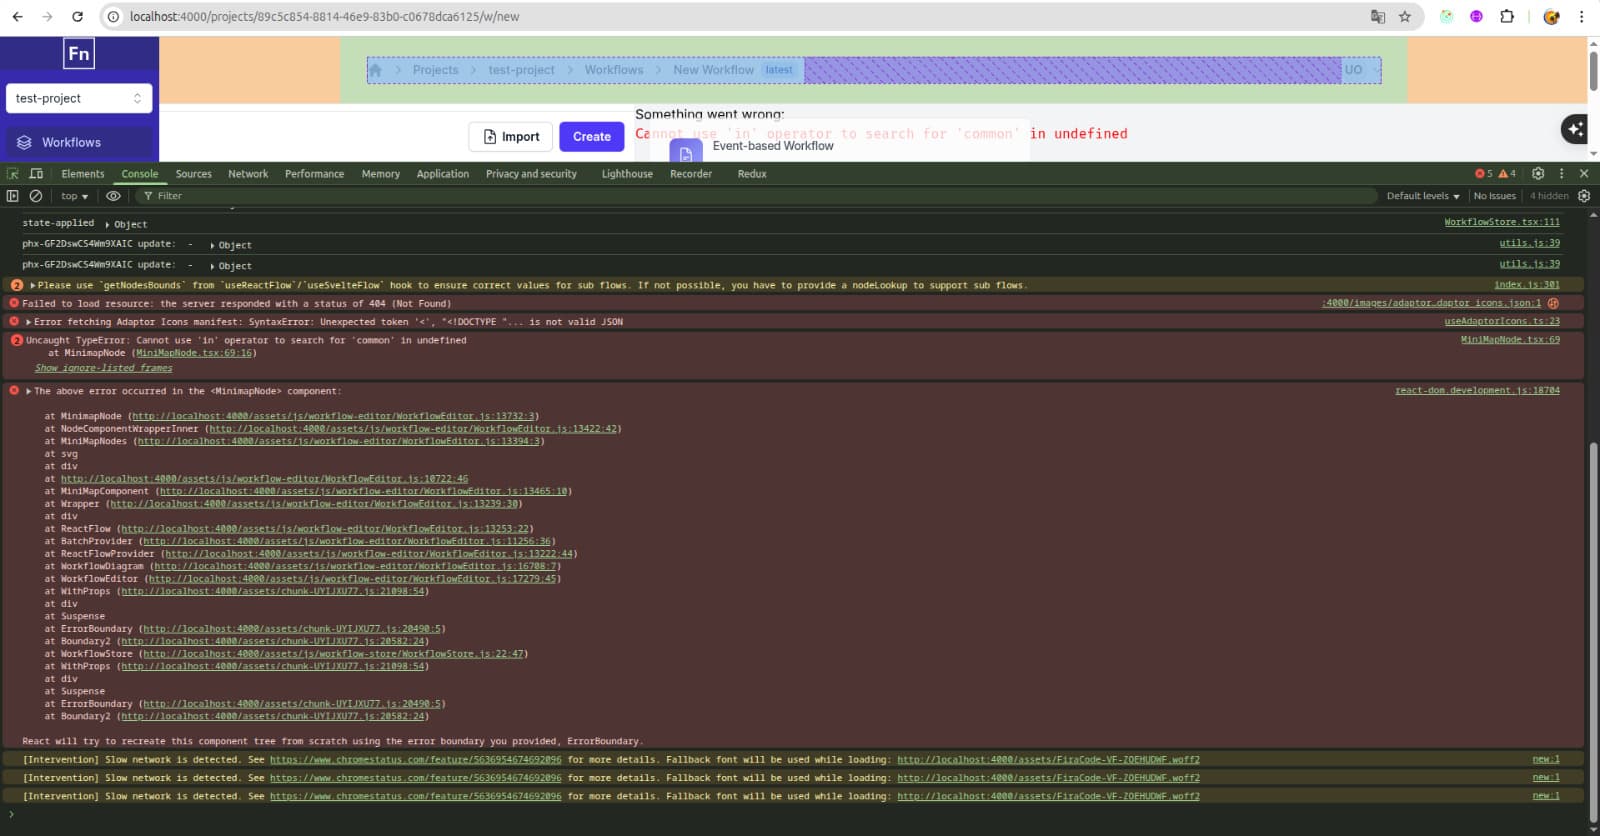Open the WorkflowStore.tsx:111 source link
1600x836 pixels.
coord(1502,222)
